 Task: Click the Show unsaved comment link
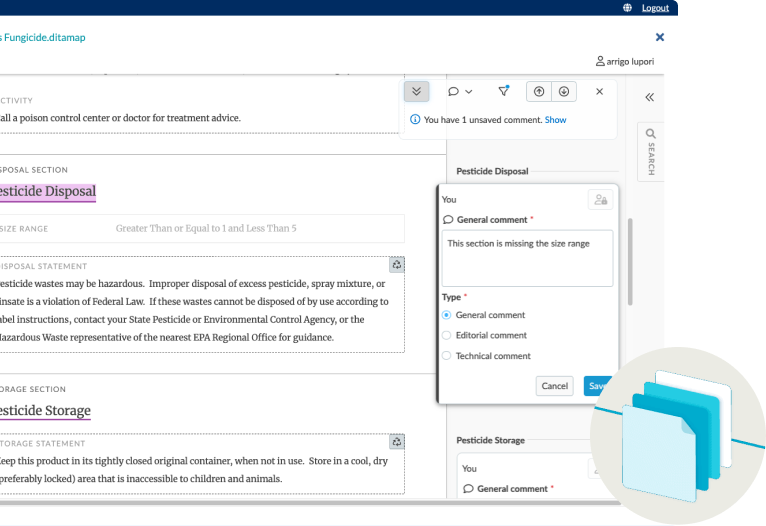(x=555, y=120)
